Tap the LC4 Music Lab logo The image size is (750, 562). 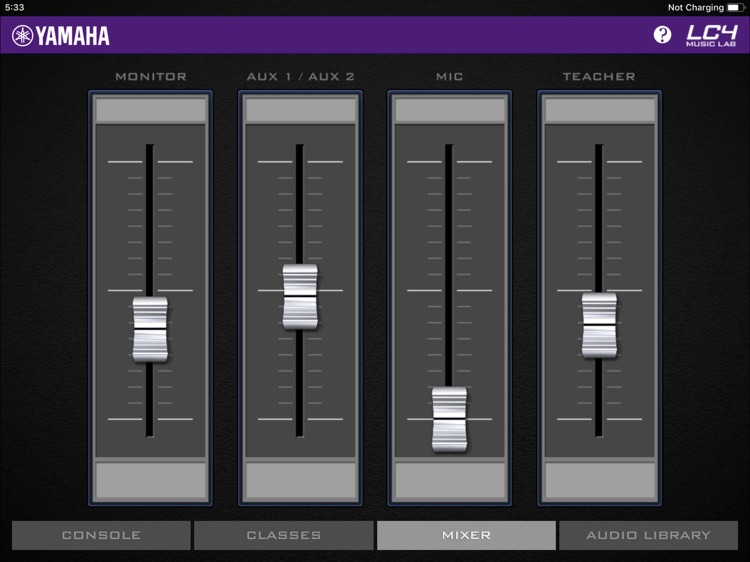pos(712,35)
